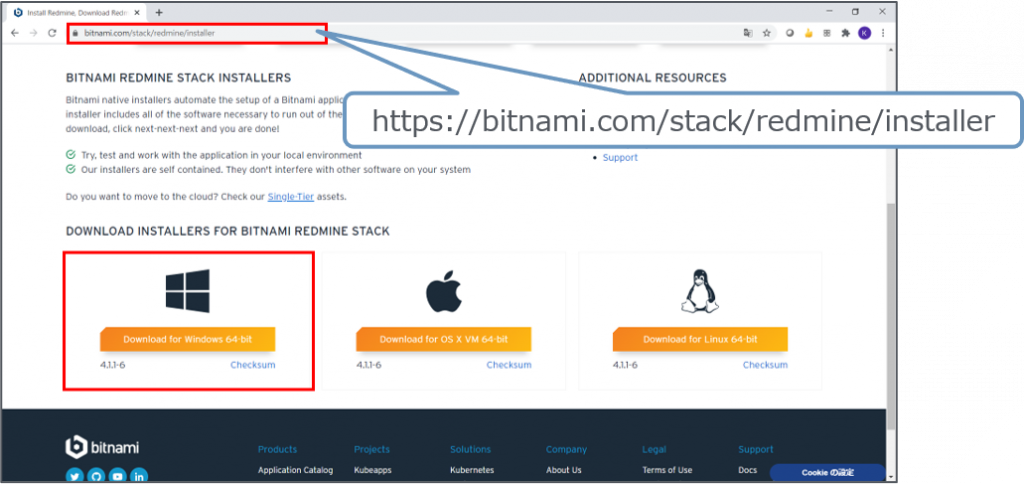
Task: Click Download for Windows 64-bit button
Action: (x=188, y=339)
